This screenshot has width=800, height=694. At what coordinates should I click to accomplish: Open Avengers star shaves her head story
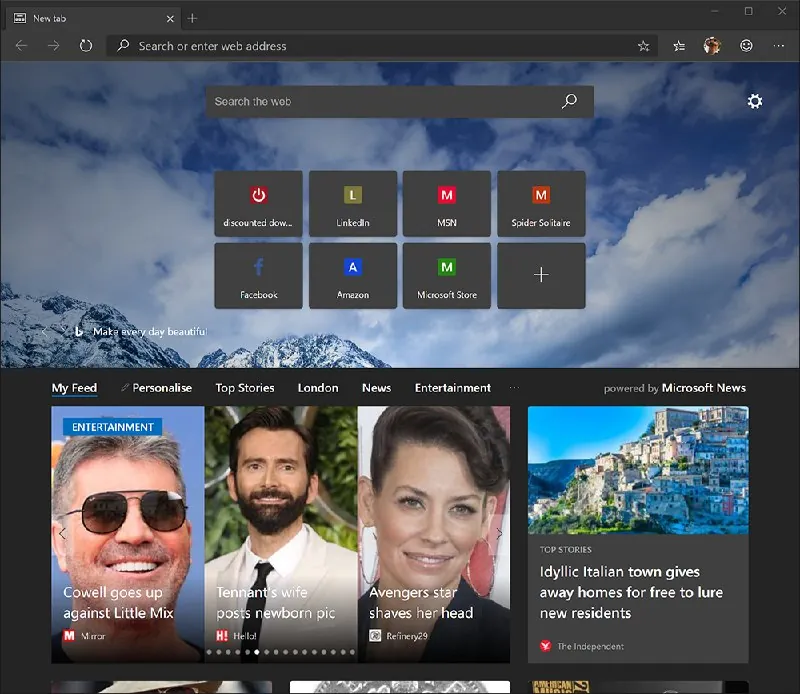coord(421,603)
